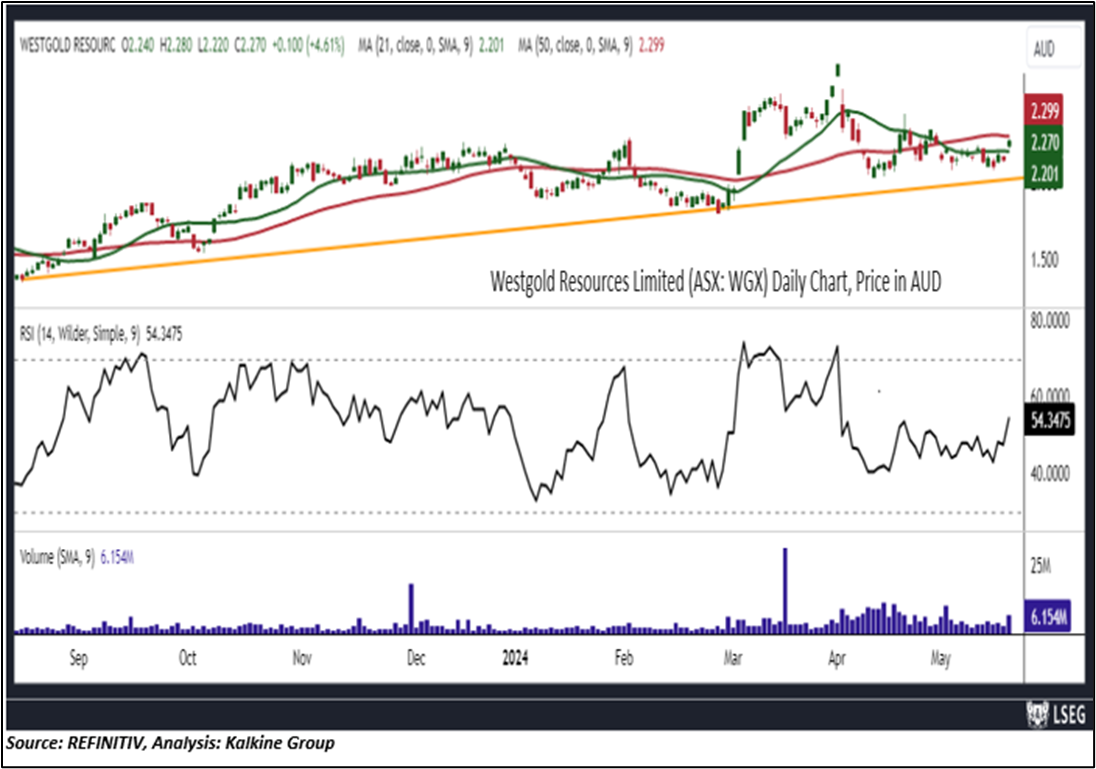This screenshot has height=769, width=1096.
Task: Click the 54.3475 RSI value tag
Action: pos(1050,419)
